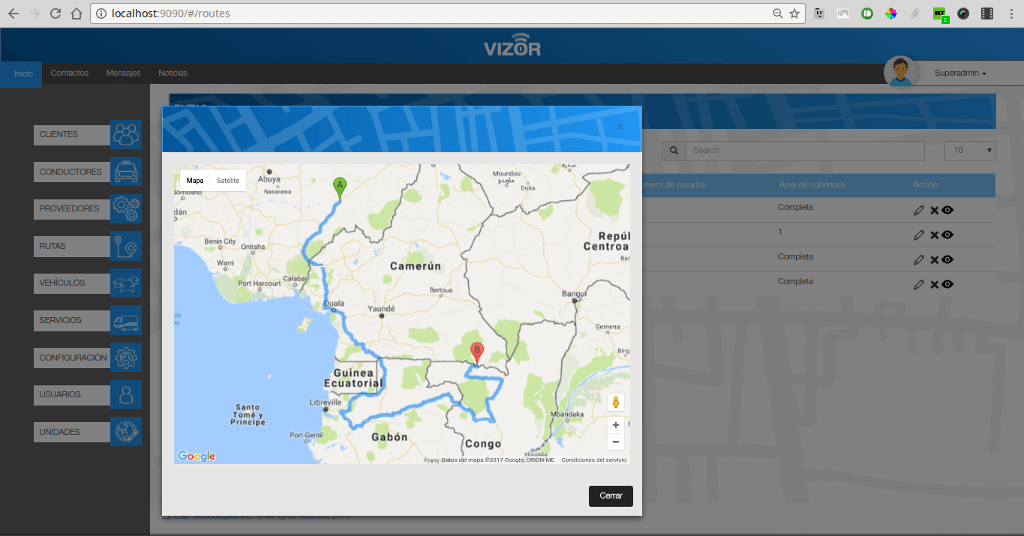
Task: Open the Mensajes menu item
Action: (123, 73)
